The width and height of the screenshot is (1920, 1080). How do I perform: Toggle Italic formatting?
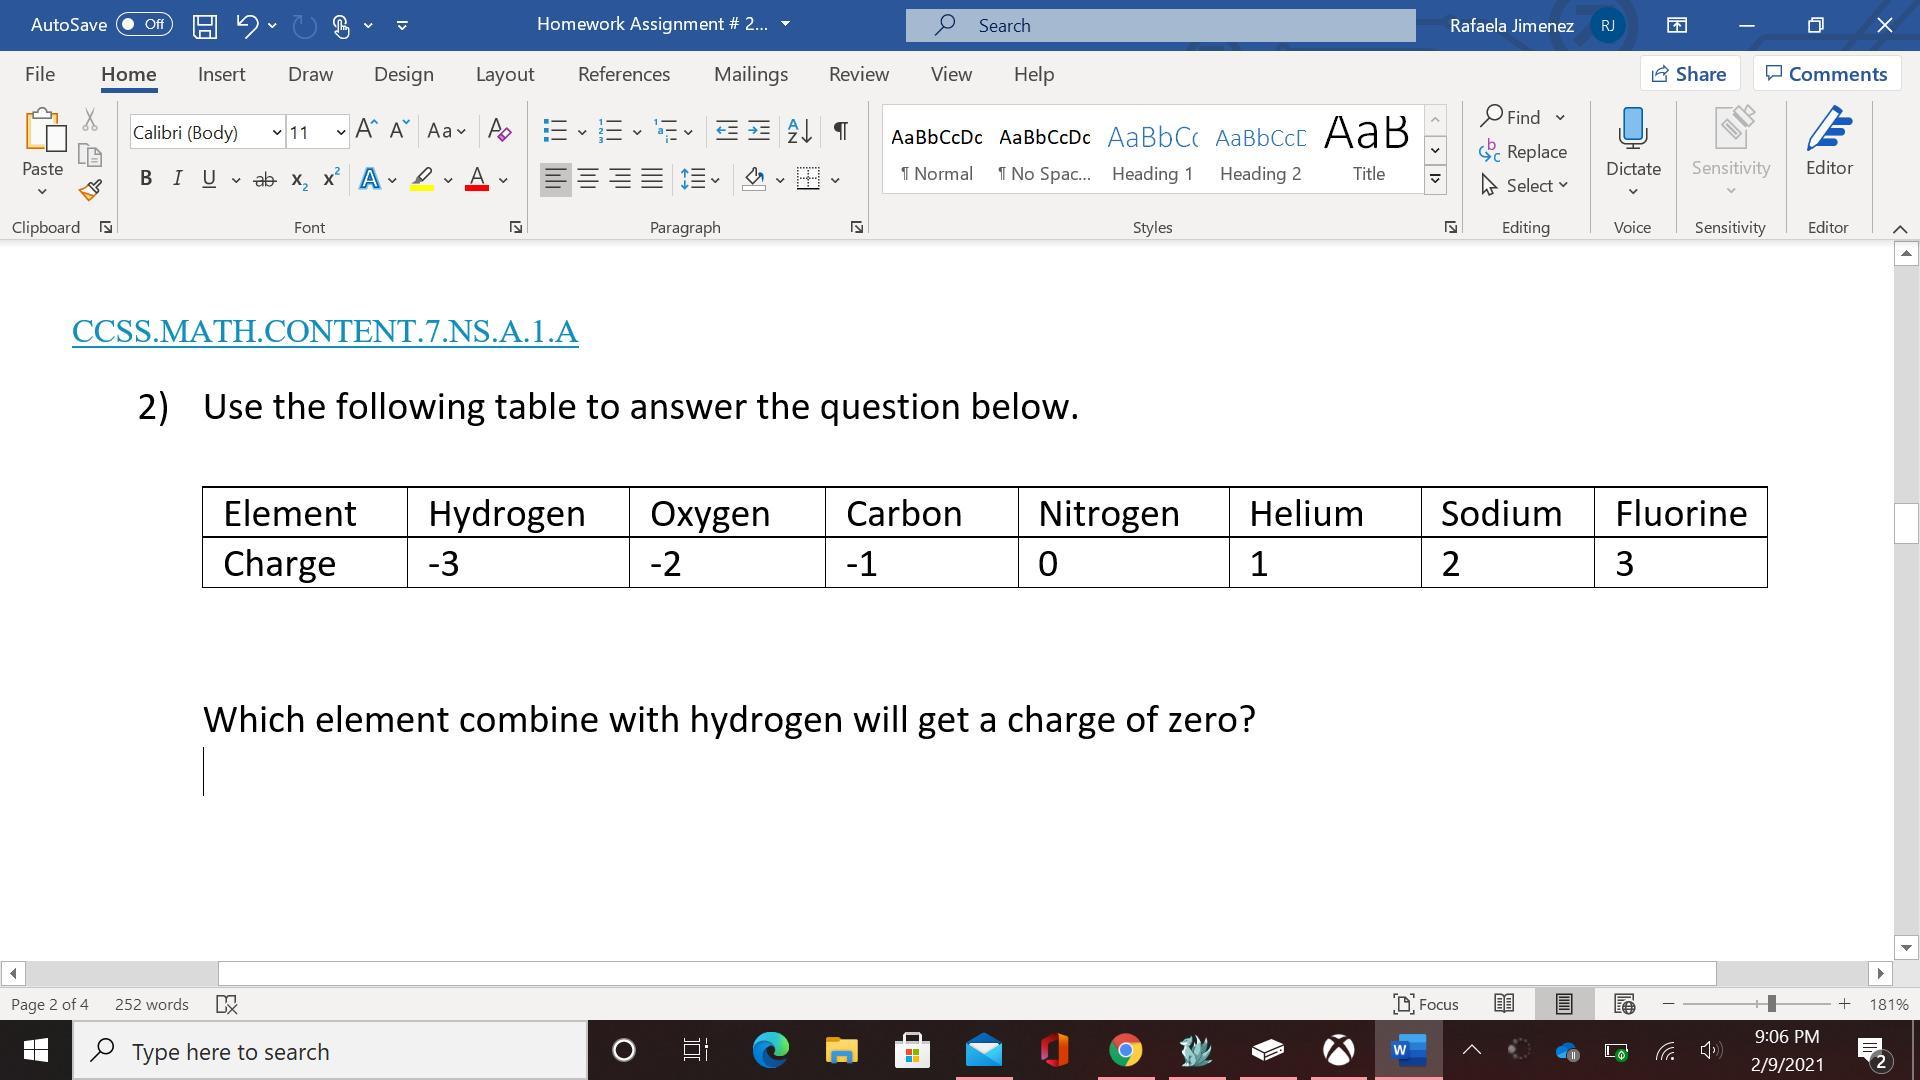(177, 179)
